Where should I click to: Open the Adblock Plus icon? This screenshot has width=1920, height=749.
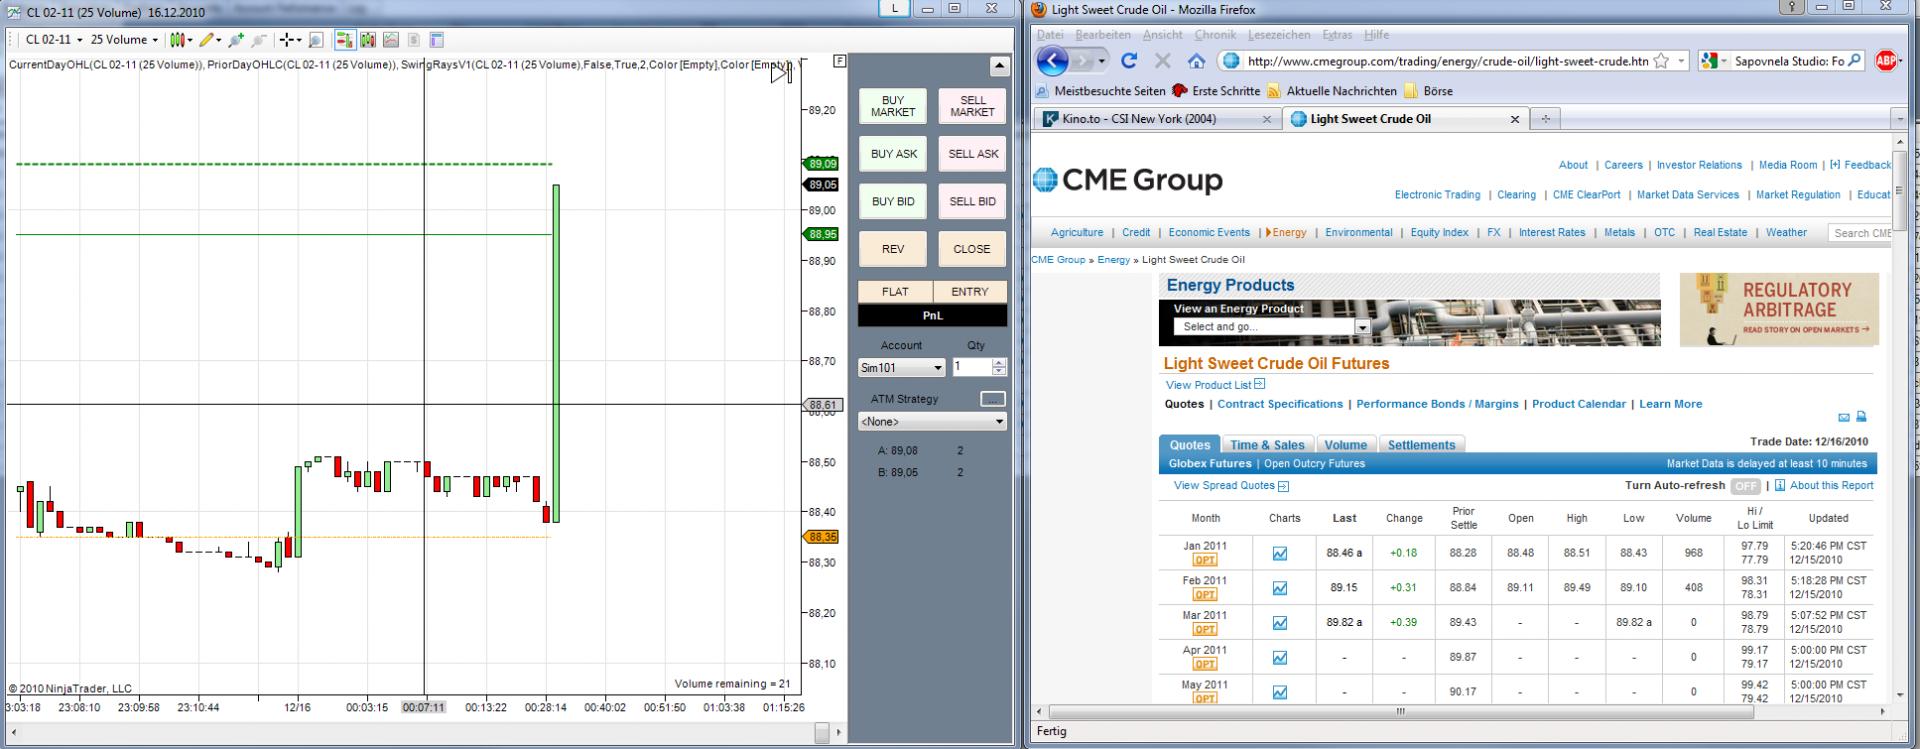[x=1887, y=61]
